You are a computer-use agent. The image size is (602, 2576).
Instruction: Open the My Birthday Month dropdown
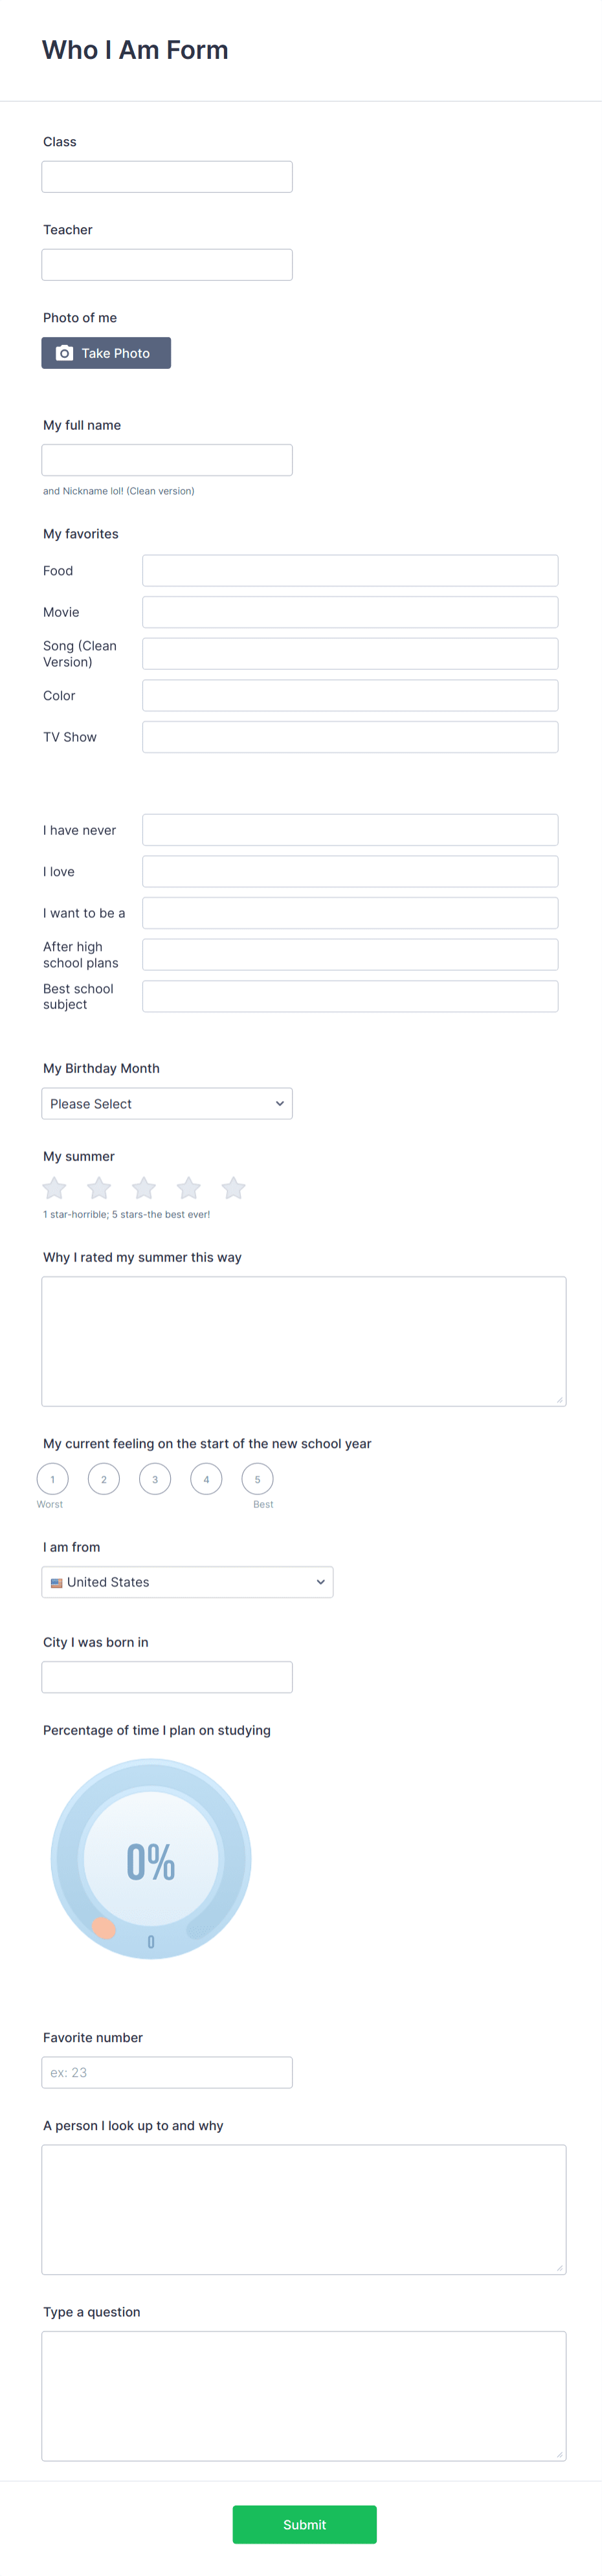coord(167,1103)
